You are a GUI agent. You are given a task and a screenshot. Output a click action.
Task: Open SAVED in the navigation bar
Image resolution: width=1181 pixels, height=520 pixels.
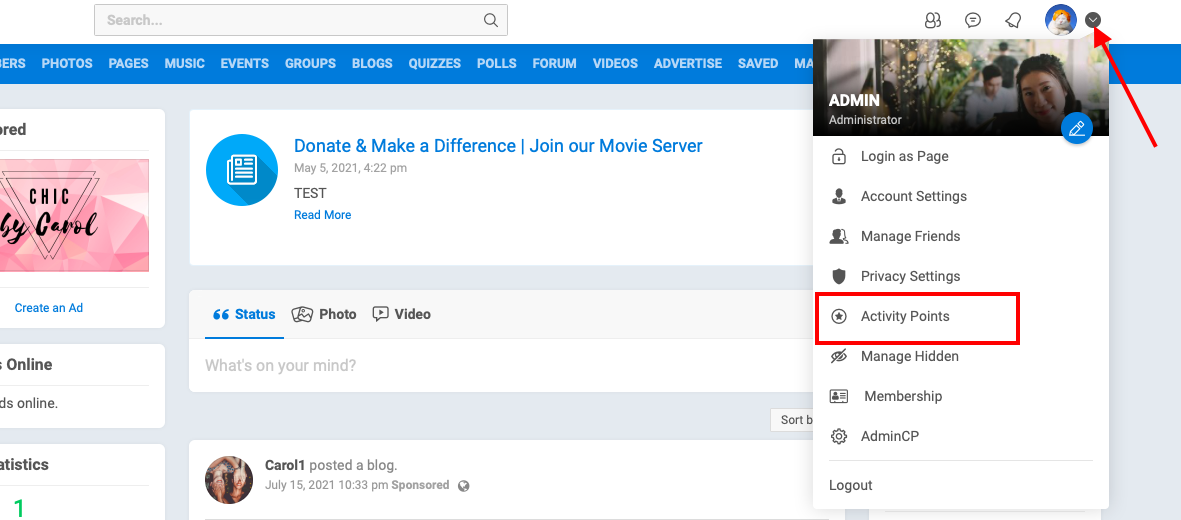[x=758, y=64]
